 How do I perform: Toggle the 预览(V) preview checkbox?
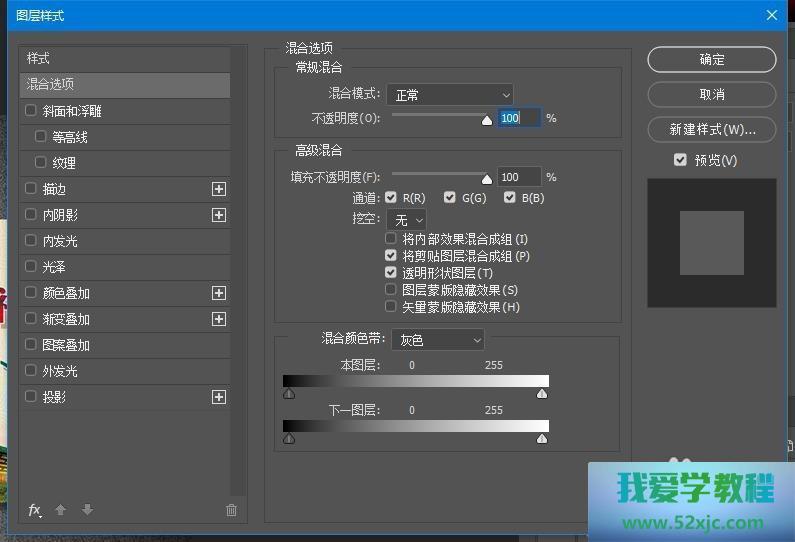click(x=680, y=160)
